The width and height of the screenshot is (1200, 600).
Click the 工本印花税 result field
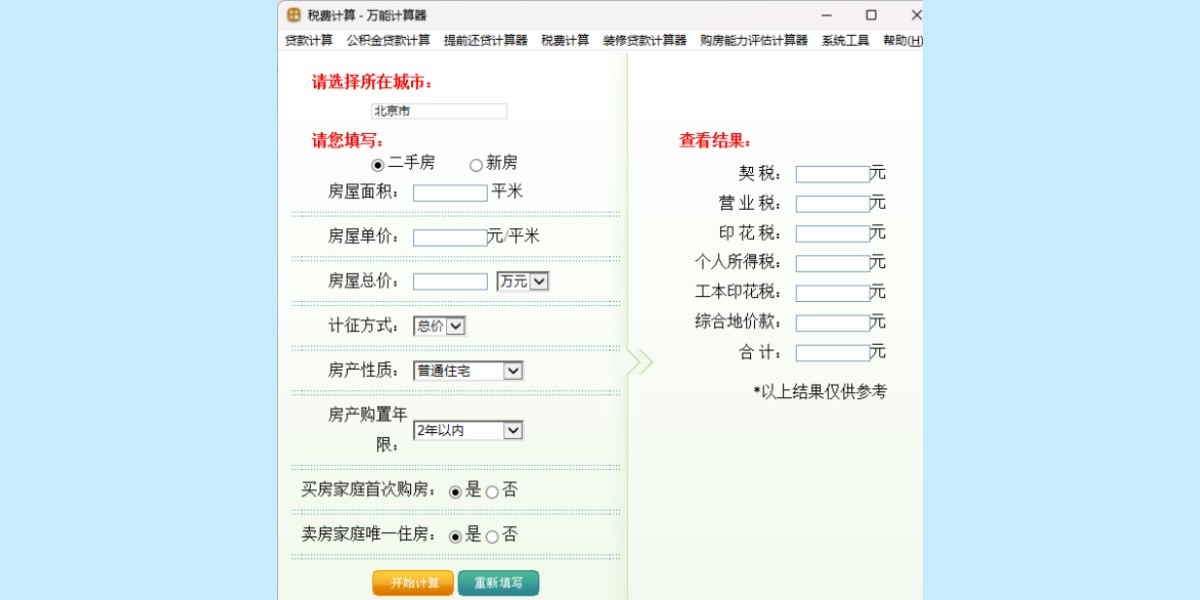pyautogui.click(x=832, y=294)
